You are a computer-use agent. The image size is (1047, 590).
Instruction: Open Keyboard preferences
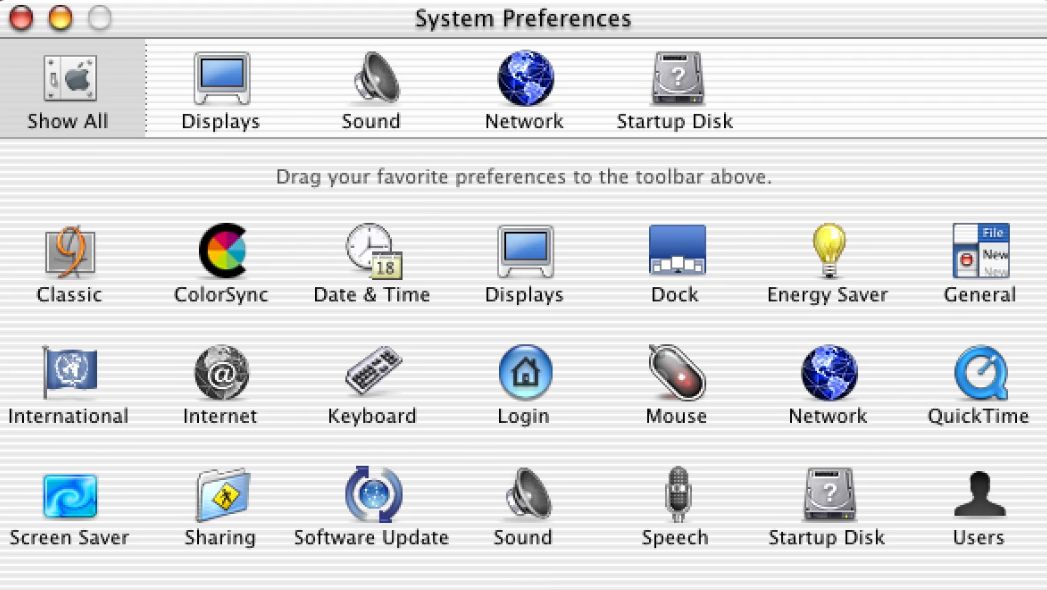pyautogui.click(x=373, y=371)
